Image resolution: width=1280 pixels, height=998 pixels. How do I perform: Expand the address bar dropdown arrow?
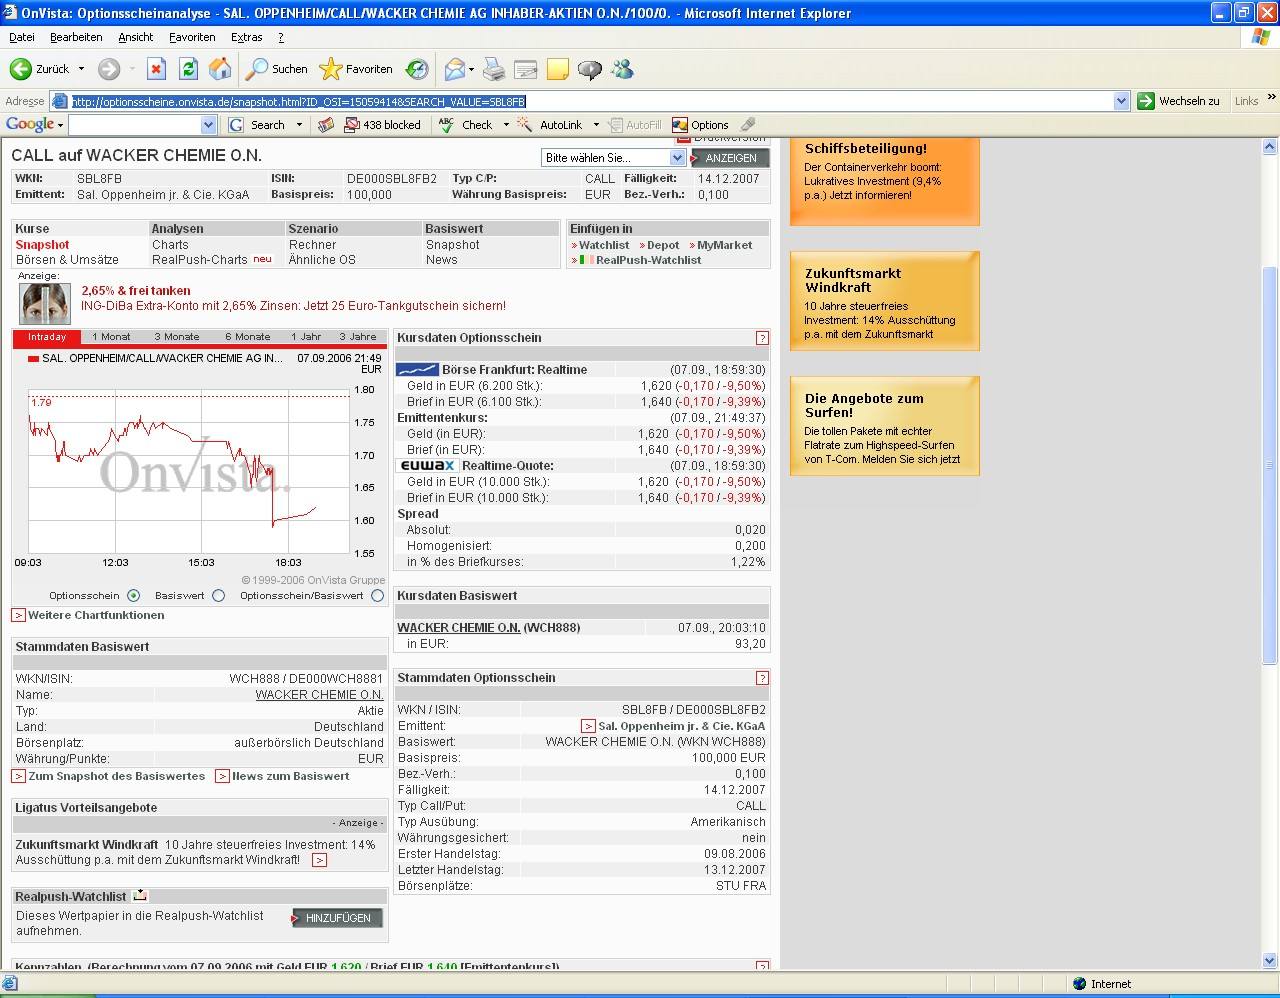coord(1121,101)
